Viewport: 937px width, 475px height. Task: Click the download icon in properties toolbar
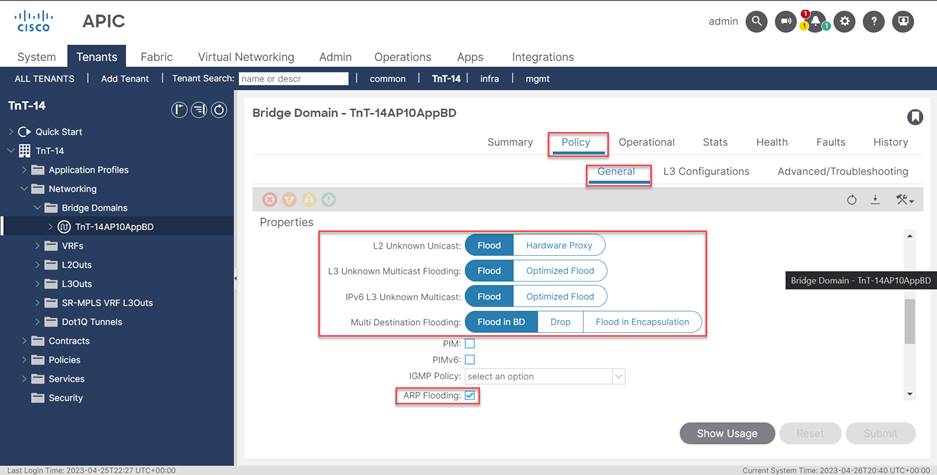tap(875, 200)
